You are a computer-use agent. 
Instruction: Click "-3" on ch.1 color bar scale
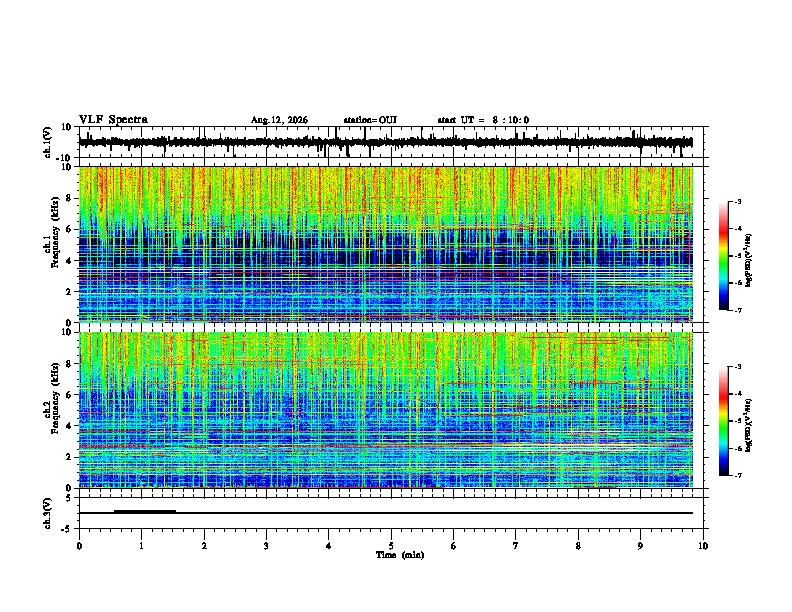click(738, 202)
